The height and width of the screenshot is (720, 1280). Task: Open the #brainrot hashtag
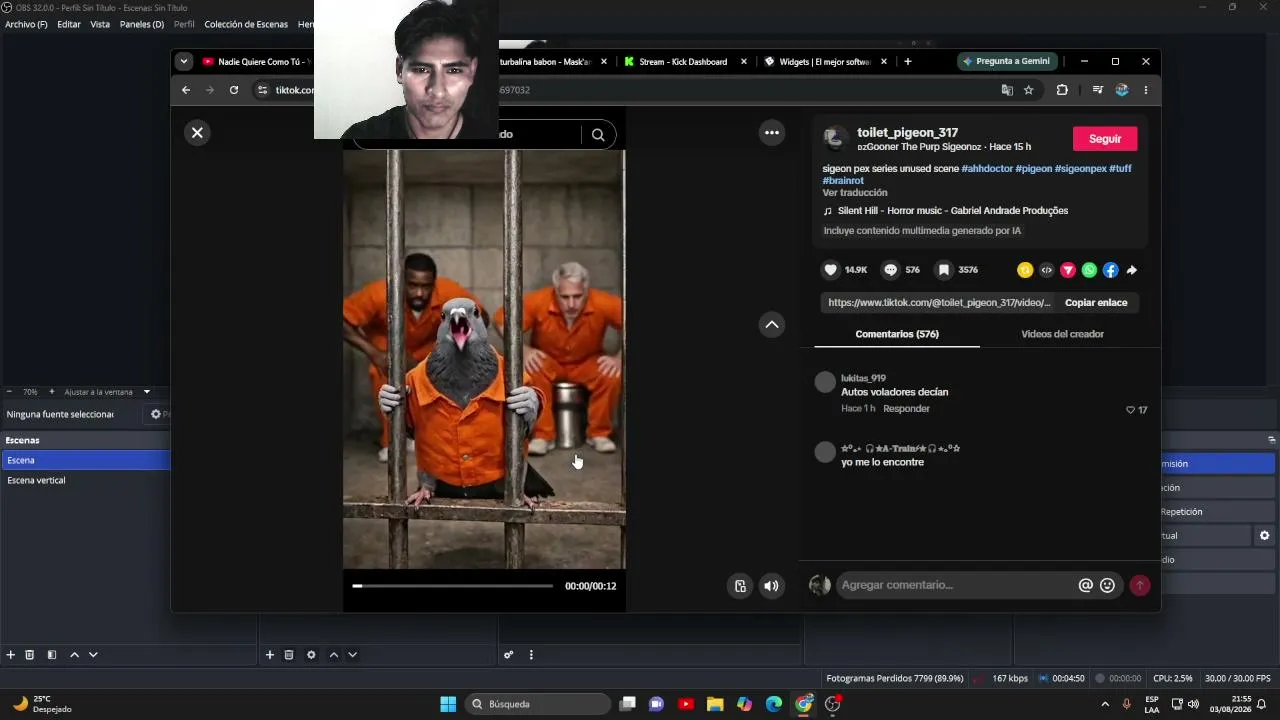[x=843, y=181]
